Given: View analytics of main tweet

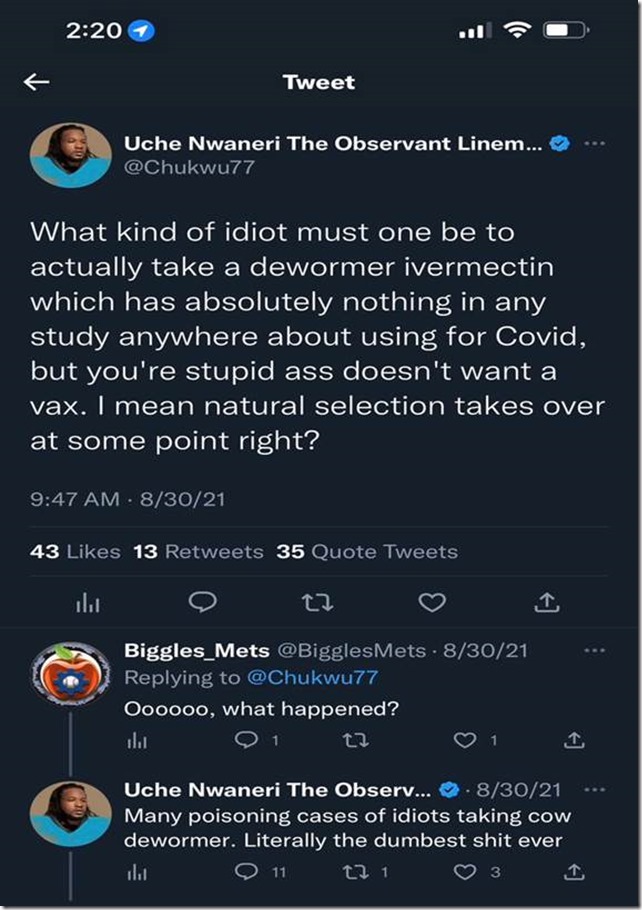Looking at the screenshot, I should [88, 603].
